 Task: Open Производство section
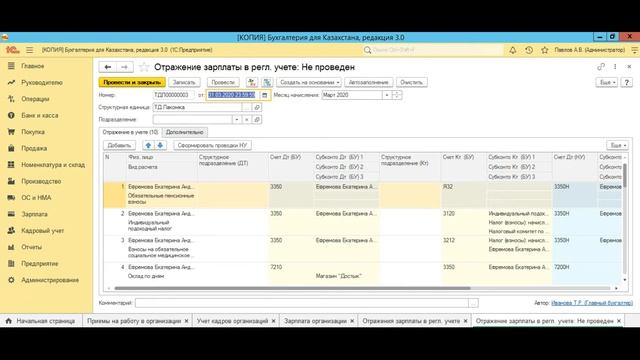41,181
